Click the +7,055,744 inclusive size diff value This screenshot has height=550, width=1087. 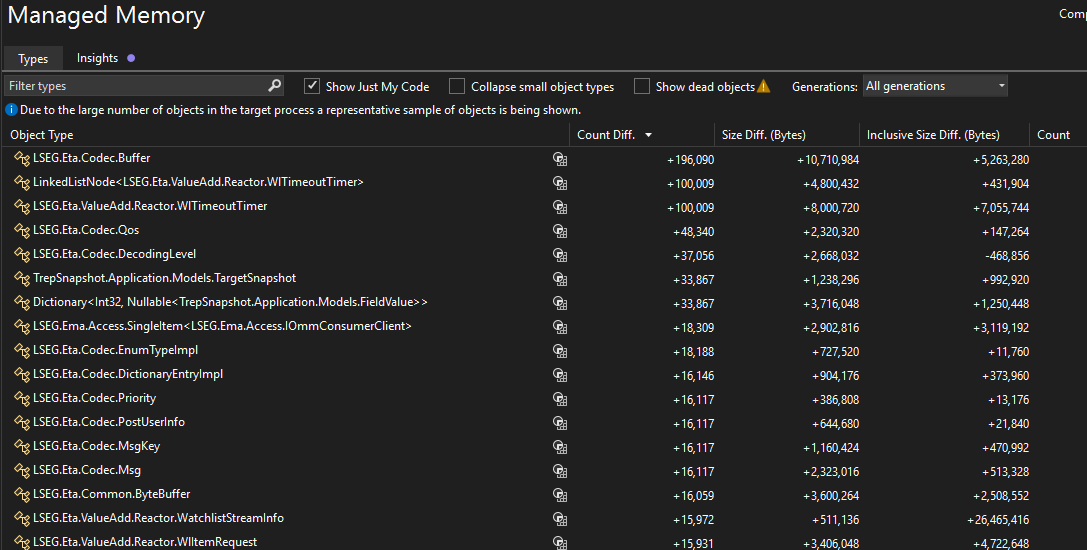(1001, 208)
